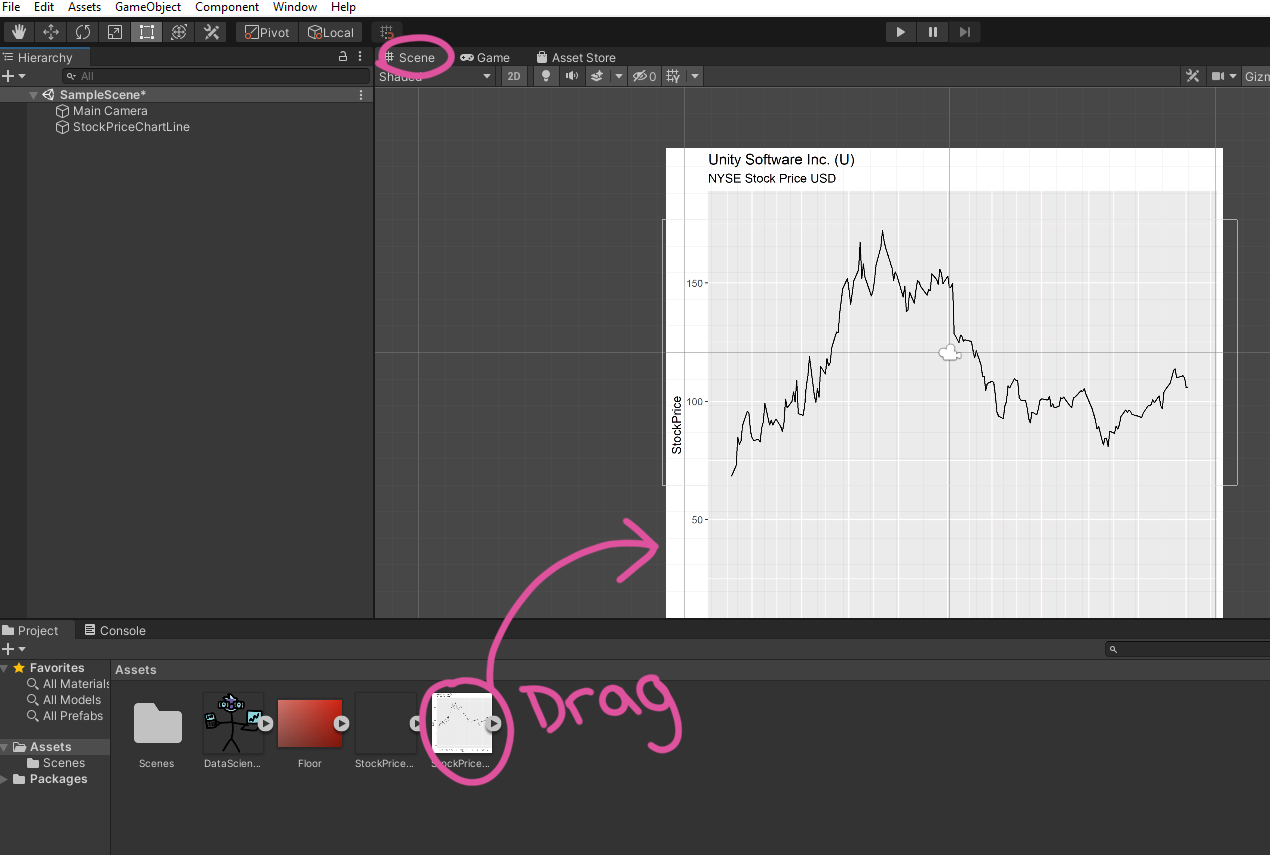The height and width of the screenshot is (855, 1270).
Task: Lock the Hierarchy panel
Action: point(343,57)
